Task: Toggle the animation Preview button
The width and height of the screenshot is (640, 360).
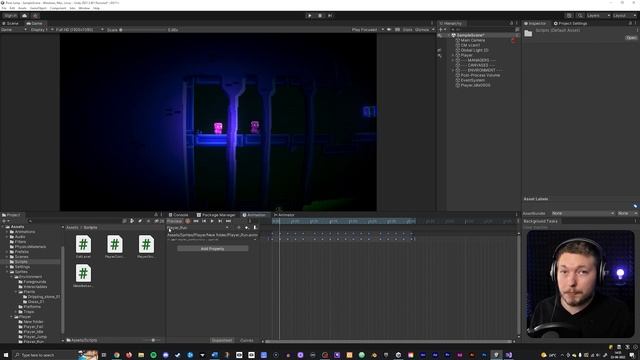Action: point(174,221)
